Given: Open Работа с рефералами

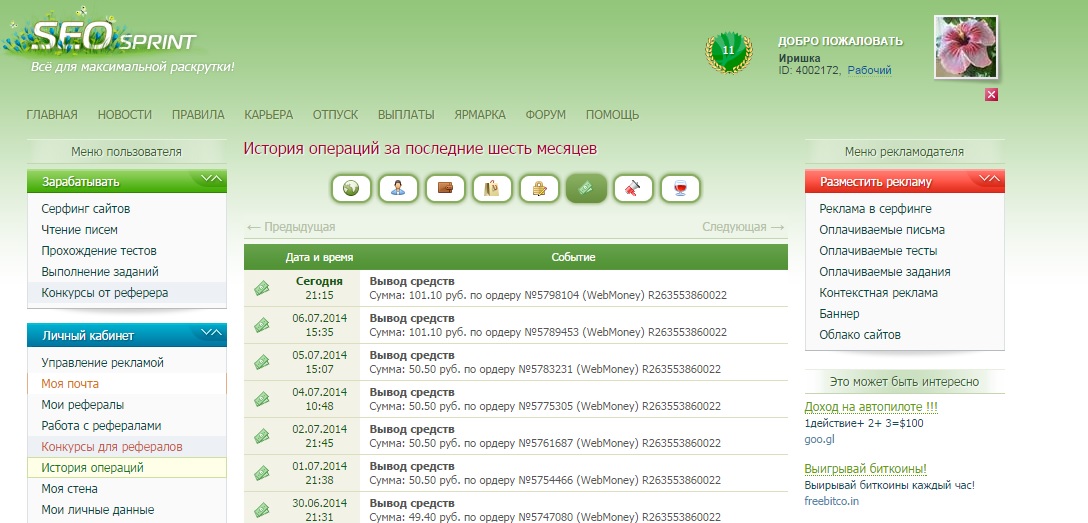Looking at the screenshot, I should coord(101,425).
